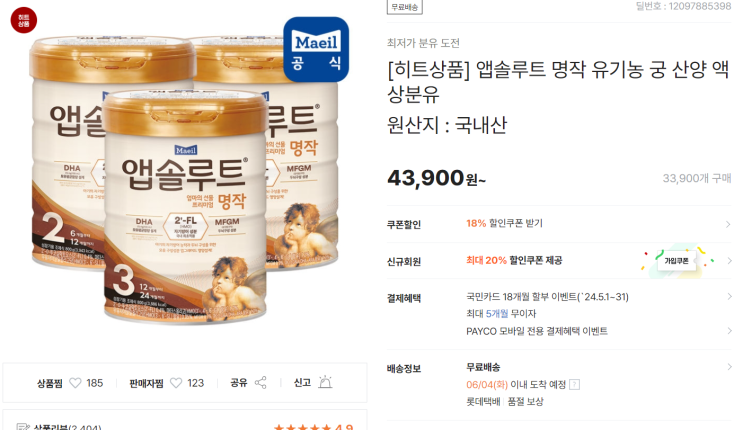Click the question mark help icon by arrival date
The width and height of the screenshot is (743, 430).
click(574, 384)
